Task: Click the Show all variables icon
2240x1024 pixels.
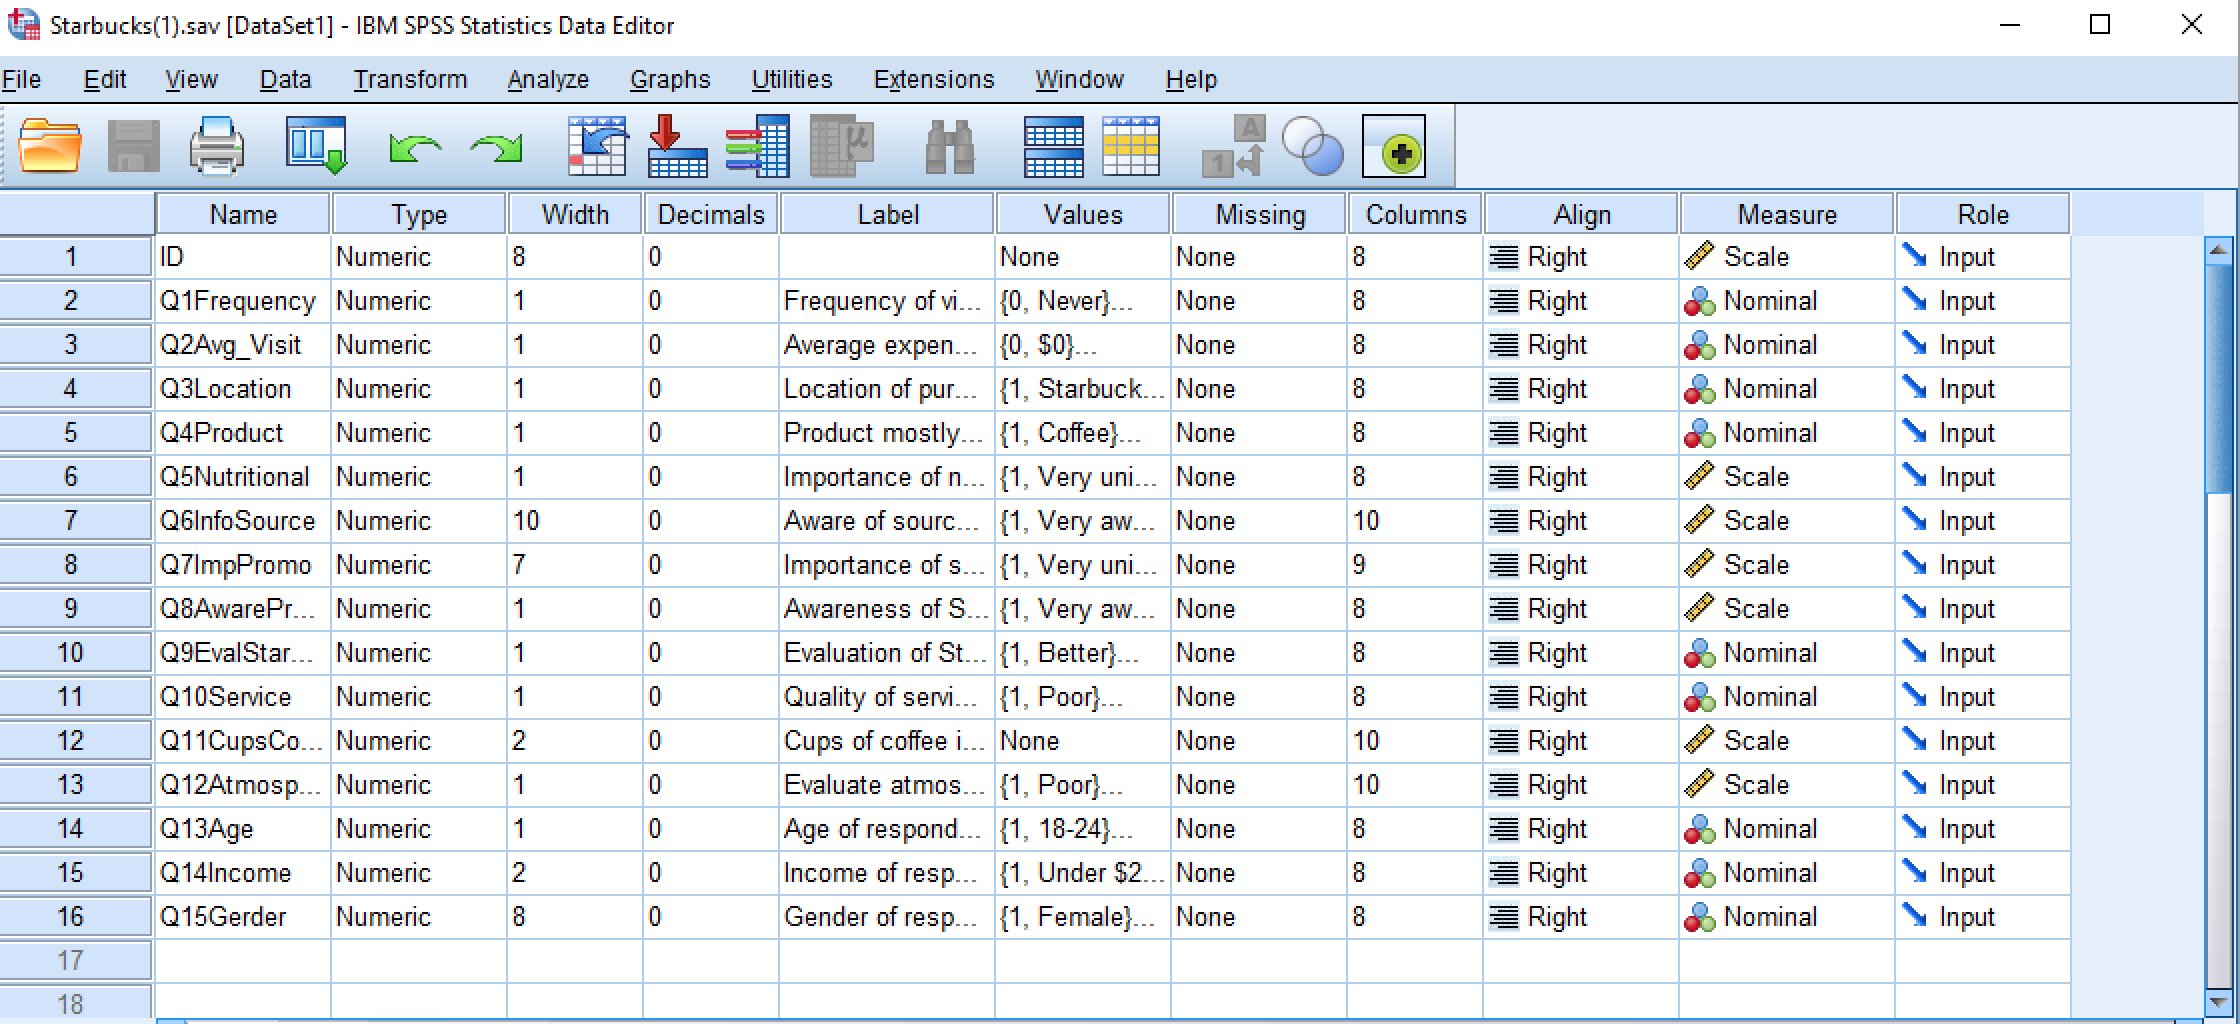Action: tap(1394, 146)
